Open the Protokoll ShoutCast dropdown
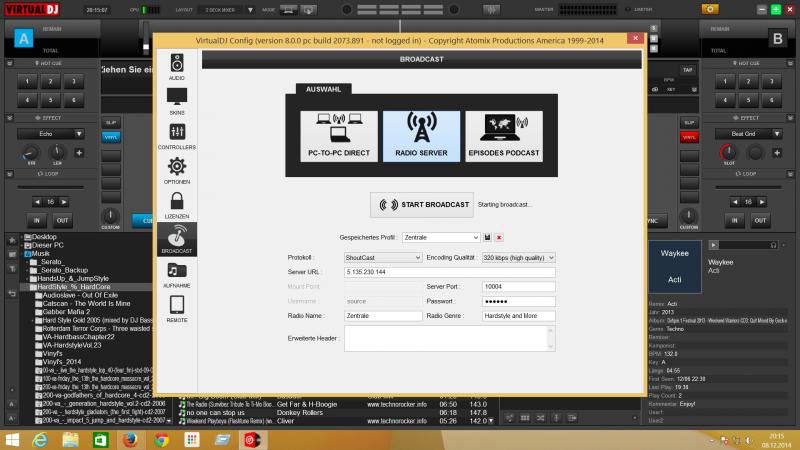The height and width of the screenshot is (450, 800). tap(383, 258)
